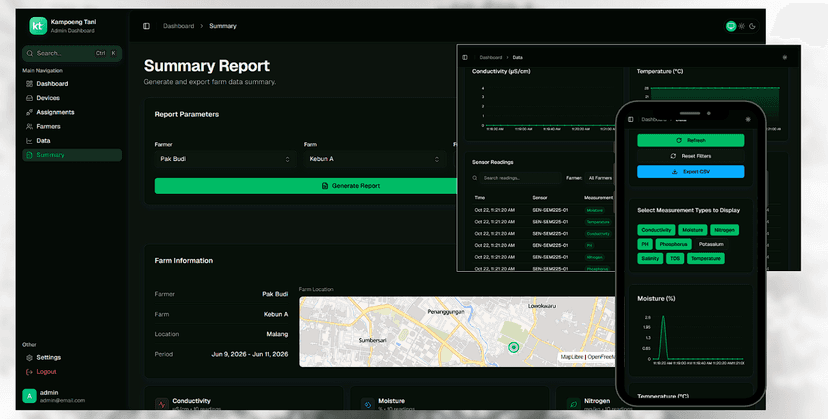Click admin@email.com in the sidebar footer

pyautogui.click(x=62, y=401)
